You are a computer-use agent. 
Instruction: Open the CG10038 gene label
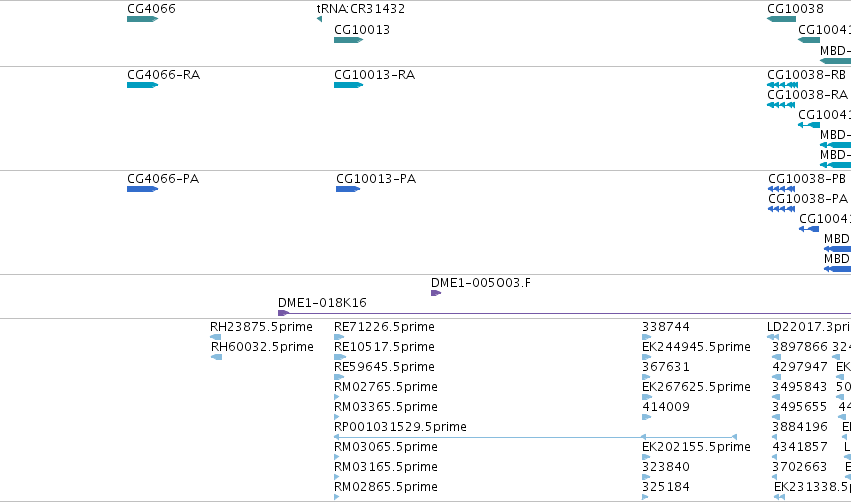[x=795, y=9]
